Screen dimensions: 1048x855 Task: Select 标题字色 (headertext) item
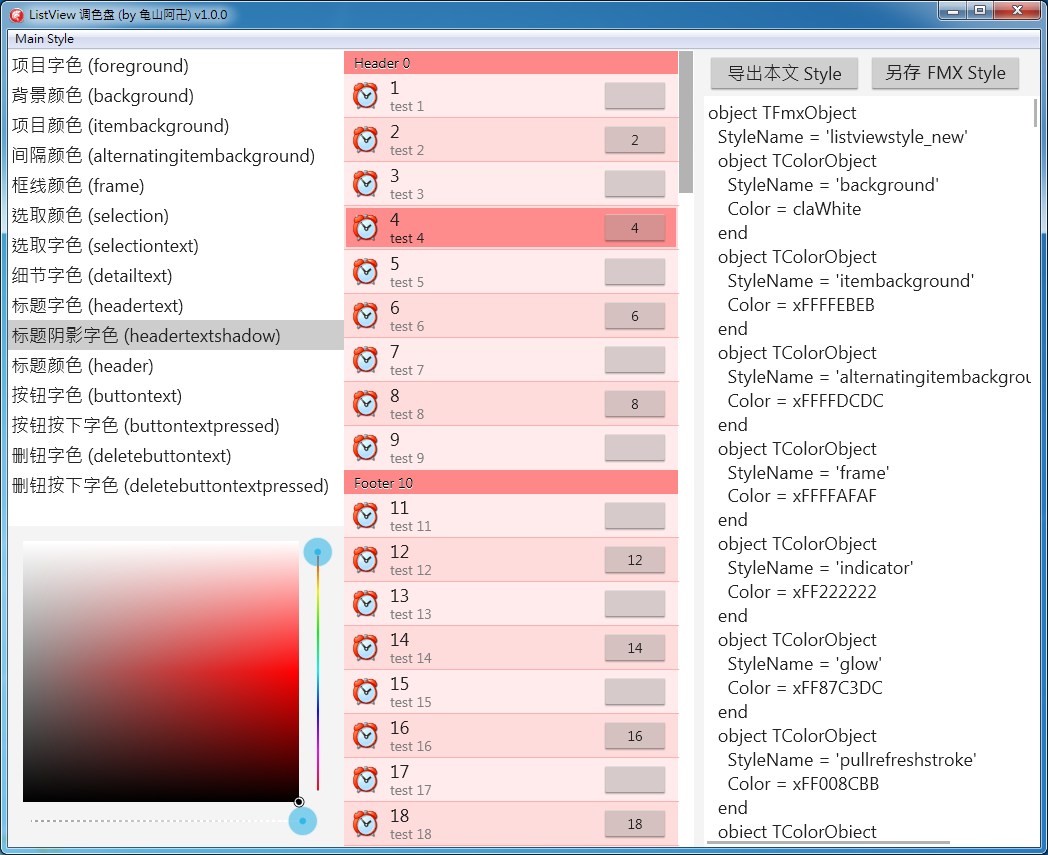[176, 306]
